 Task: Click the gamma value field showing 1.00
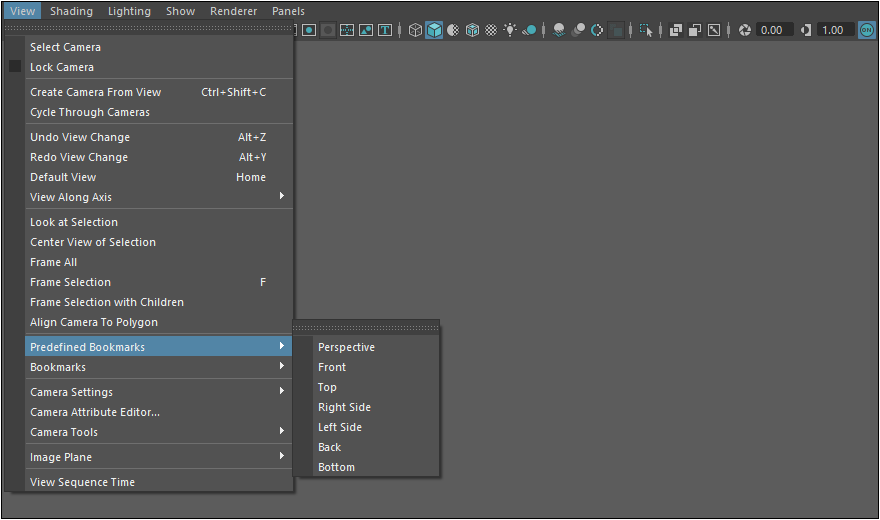click(x=834, y=30)
